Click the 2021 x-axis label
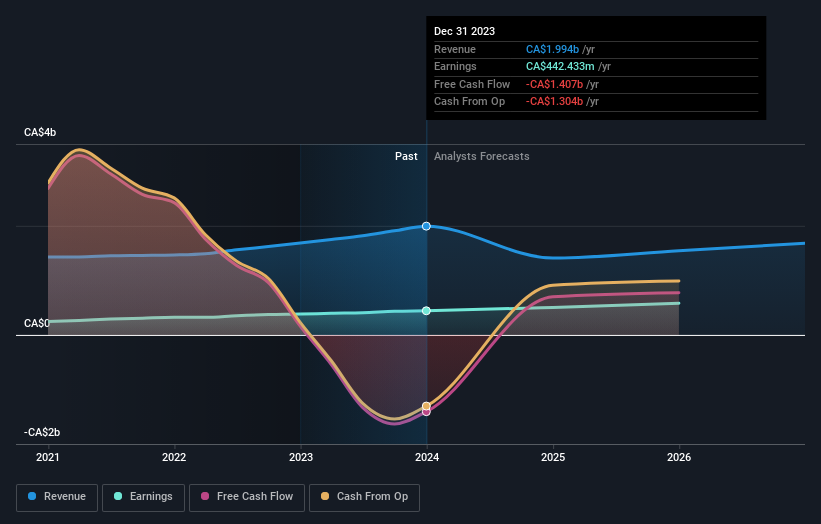This screenshot has width=821, height=524. pyautogui.click(x=48, y=457)
